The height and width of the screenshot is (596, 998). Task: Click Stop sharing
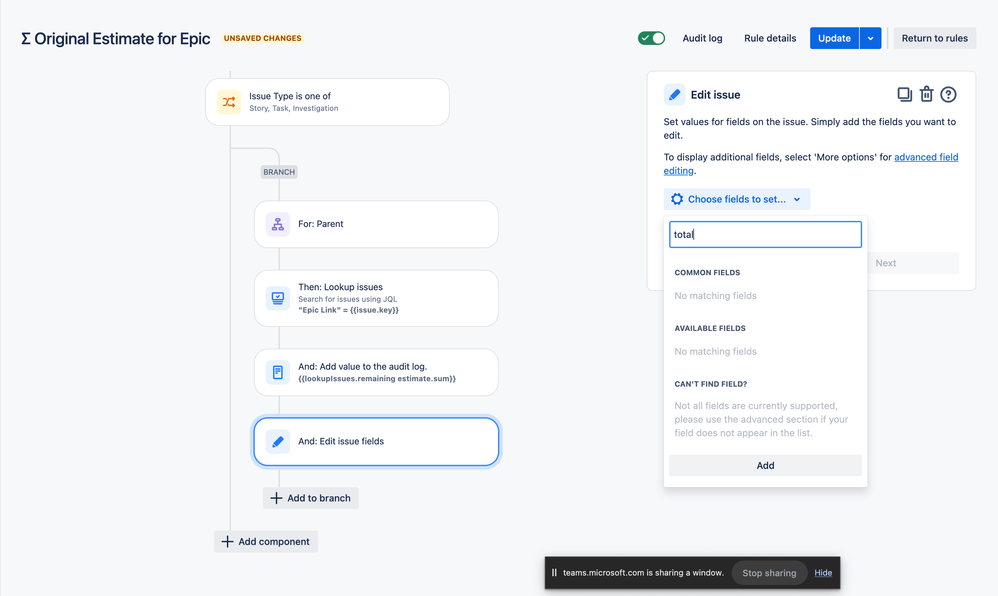point(769,572)
